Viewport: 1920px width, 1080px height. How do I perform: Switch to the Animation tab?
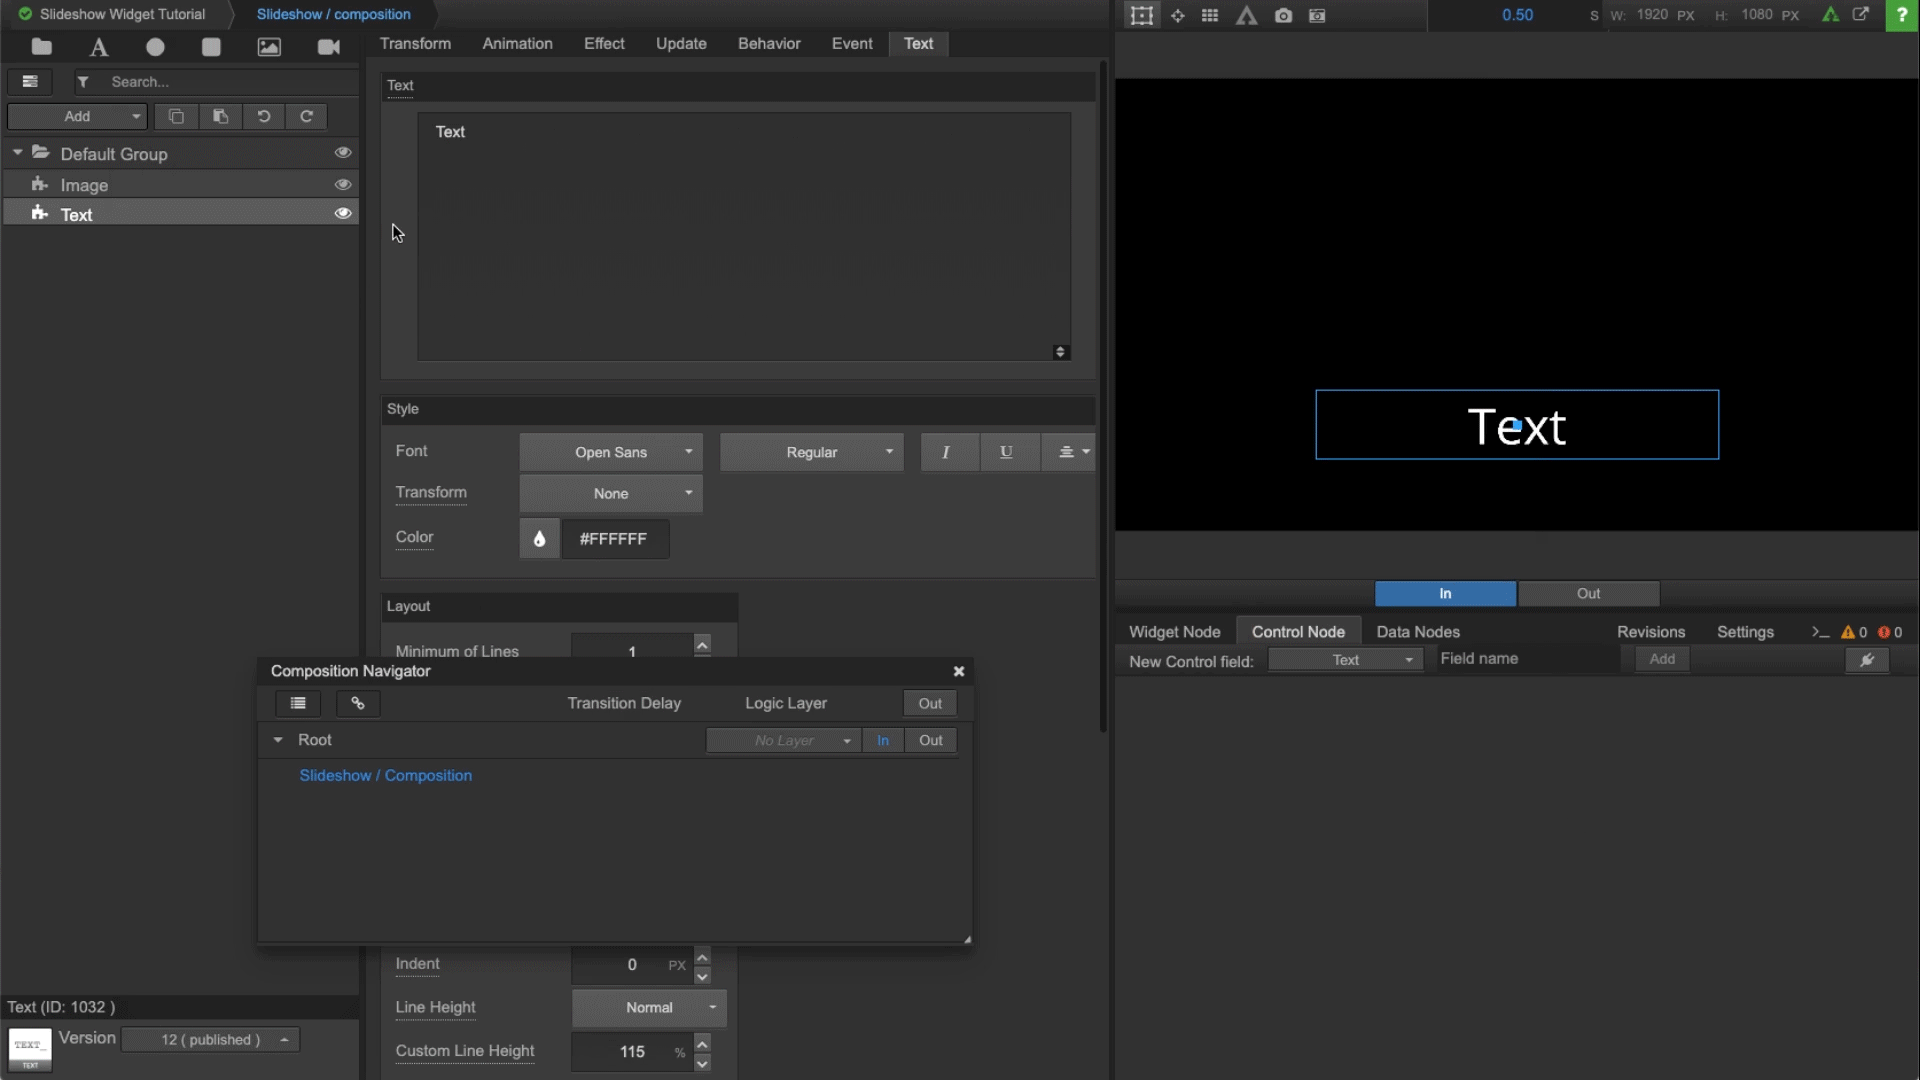517,43
